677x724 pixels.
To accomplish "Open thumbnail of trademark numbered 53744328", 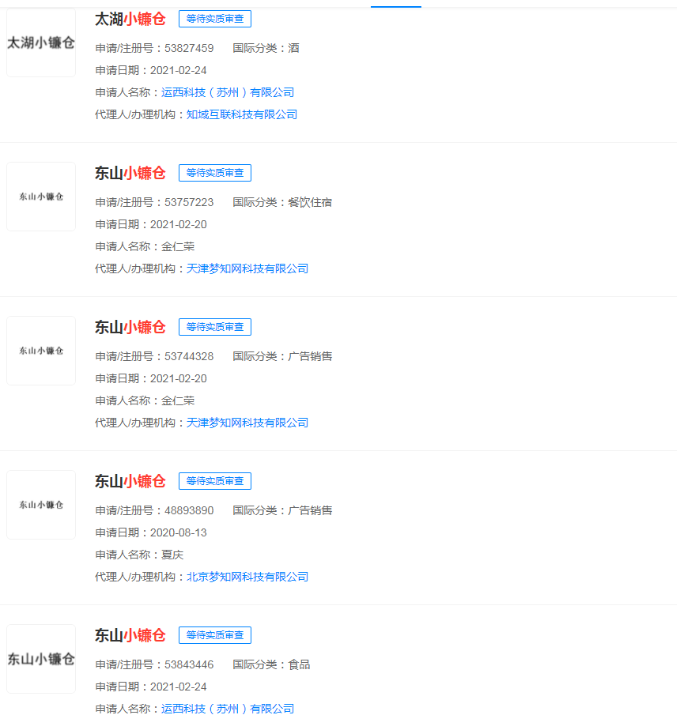I will pos(41,351).
